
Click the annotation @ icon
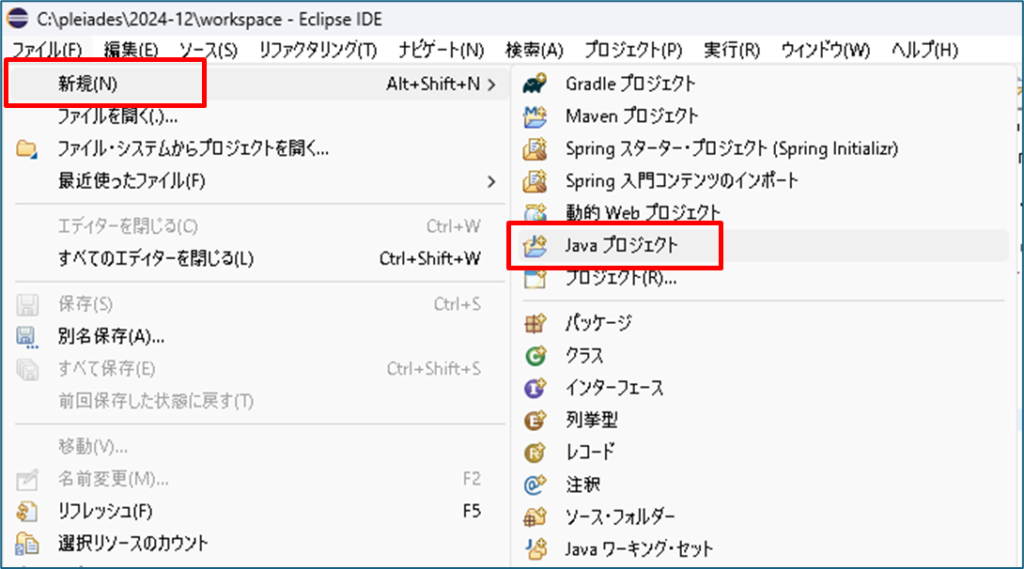coord(537,485)
